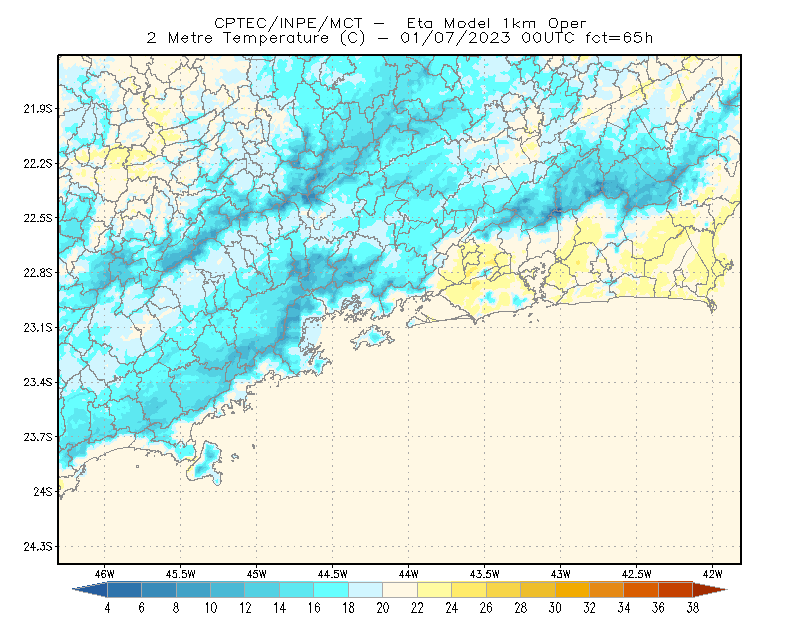The width and height of the screenshot is (800, 618).
Task: Pick the 4–6 legend color segment
Action: click(x=124, y=590)
